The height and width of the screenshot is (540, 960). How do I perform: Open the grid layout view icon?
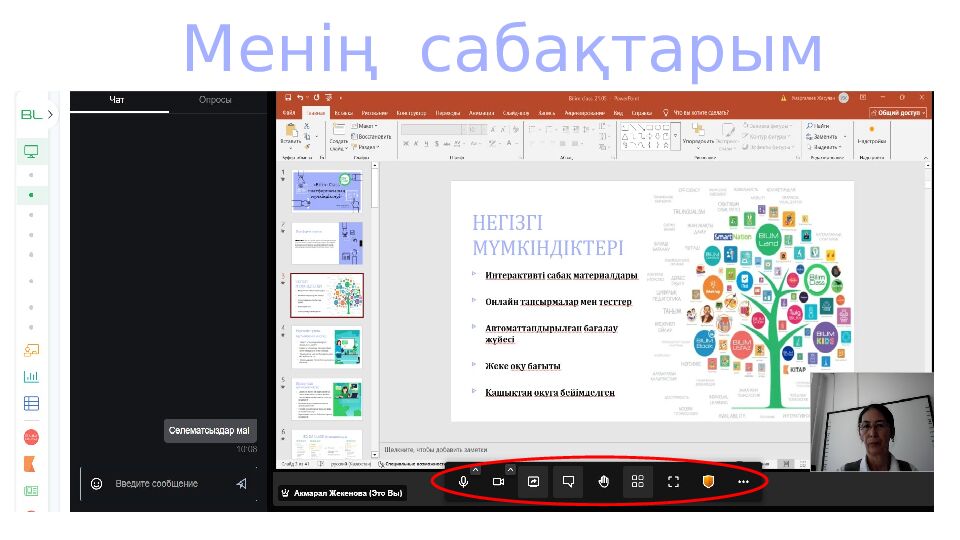638,481
